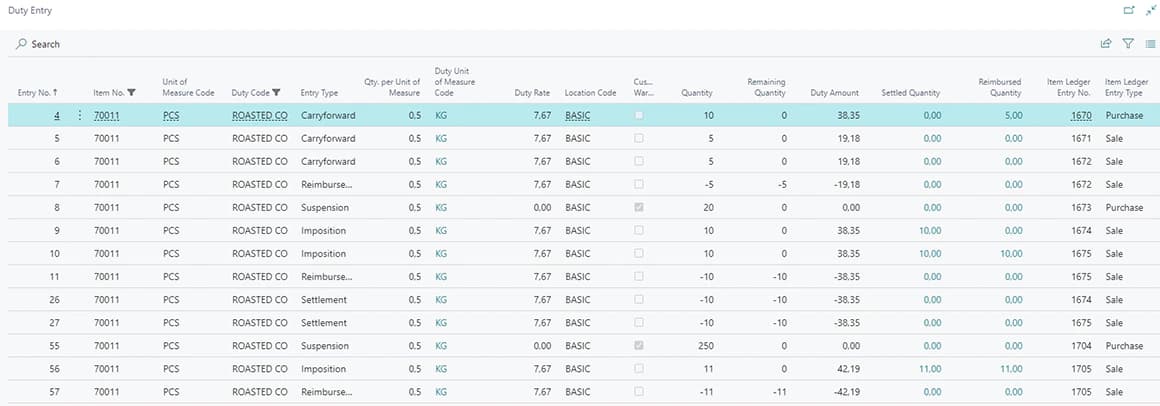The height and width of the screenshot is (406, 1160).
Task: Select BASIC location code in entry 11
Action: (x=578, y=277)
